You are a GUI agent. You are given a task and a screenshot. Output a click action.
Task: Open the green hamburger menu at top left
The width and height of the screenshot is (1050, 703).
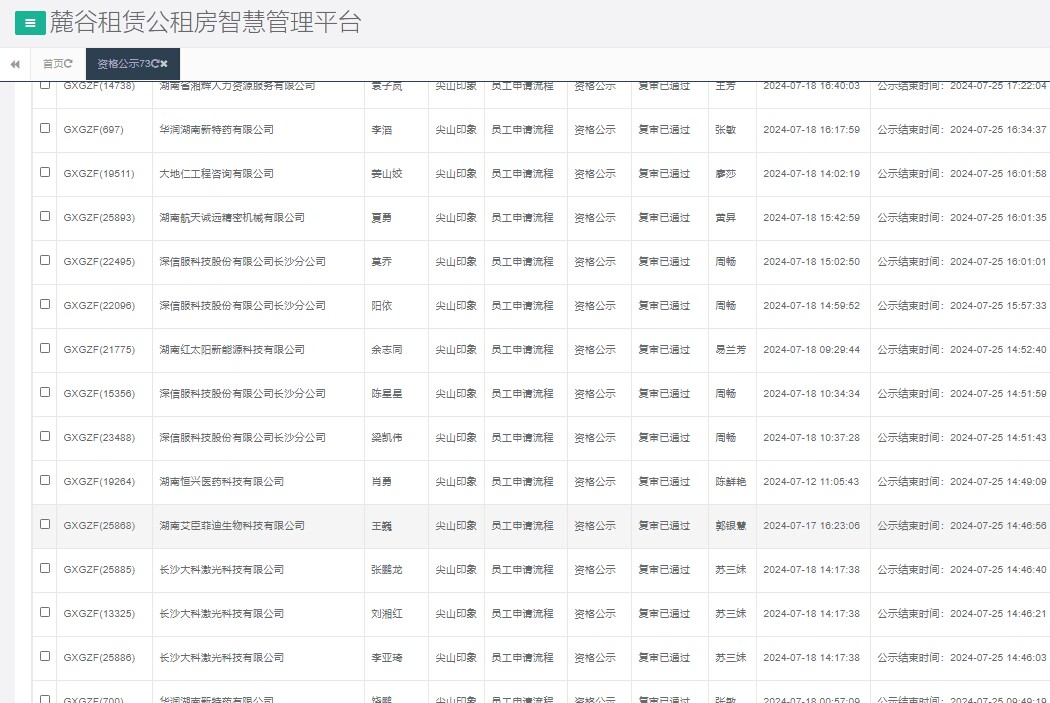coord(28,22)
